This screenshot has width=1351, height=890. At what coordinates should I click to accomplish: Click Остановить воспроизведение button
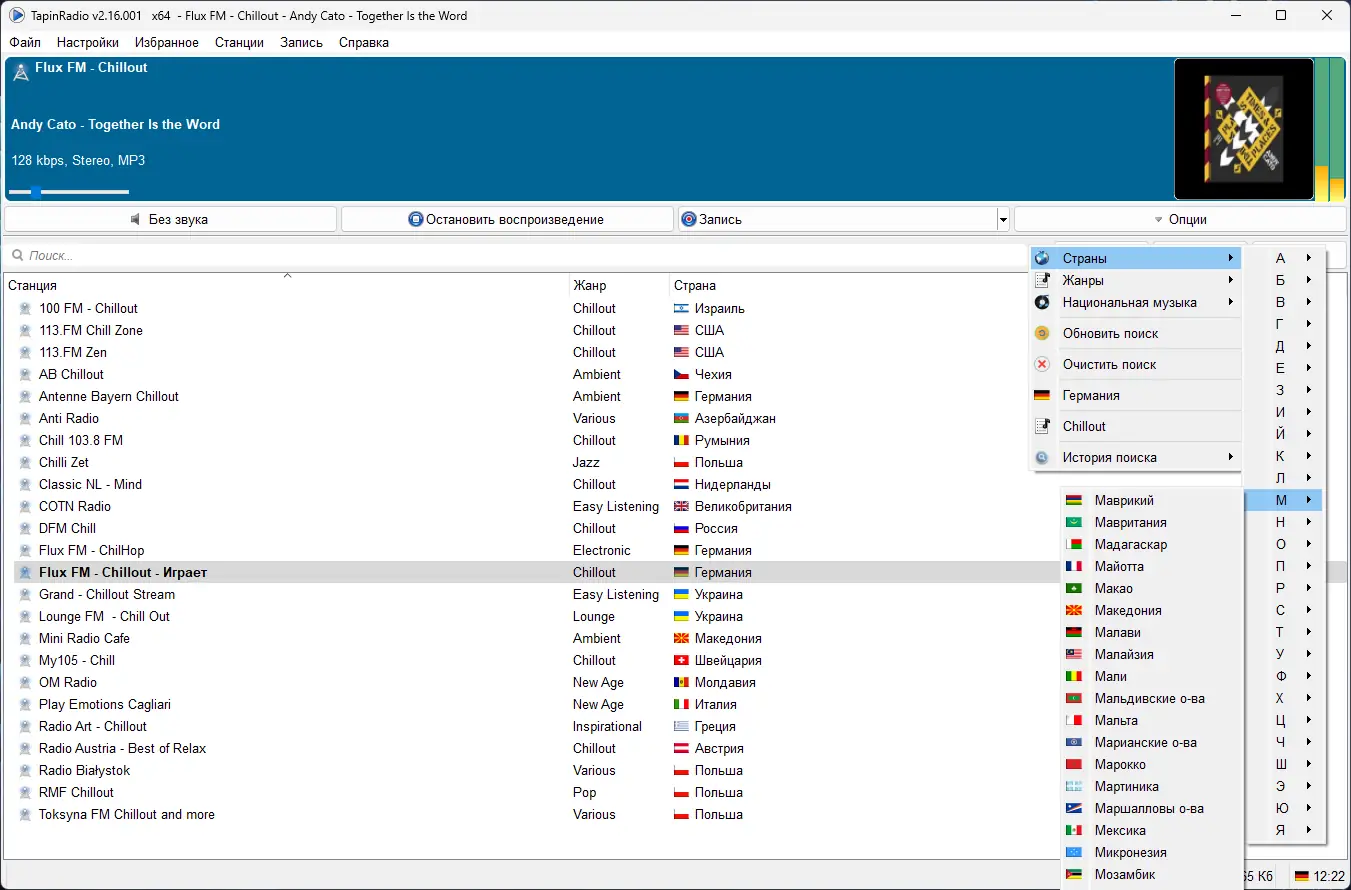click(507, 219)
